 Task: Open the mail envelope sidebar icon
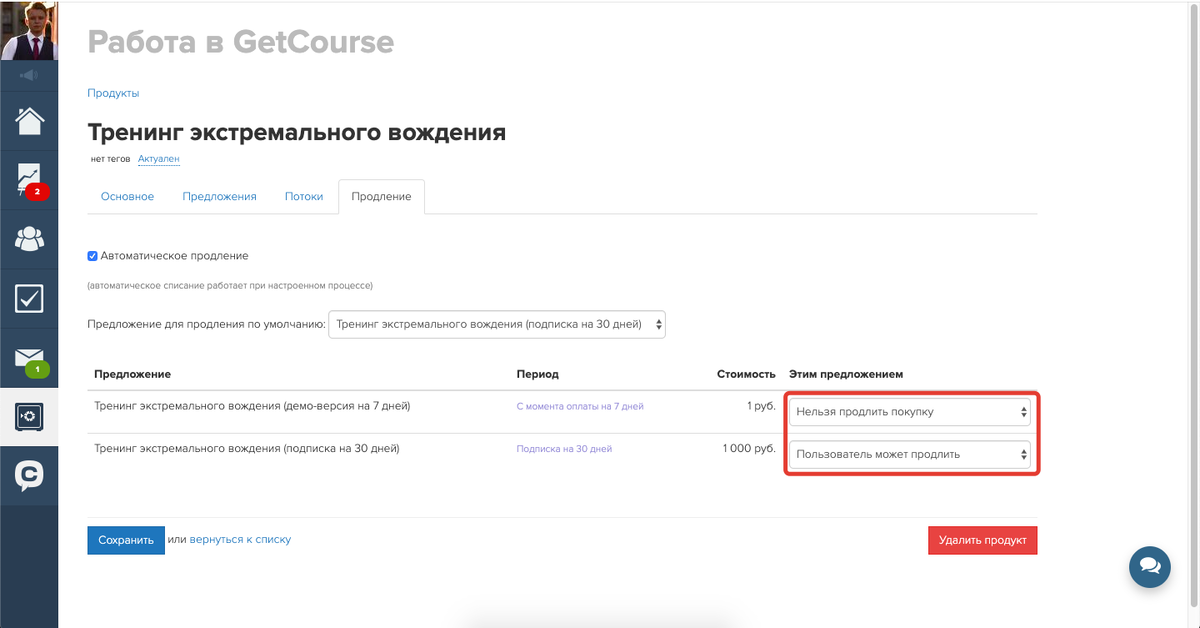point(29,359)
